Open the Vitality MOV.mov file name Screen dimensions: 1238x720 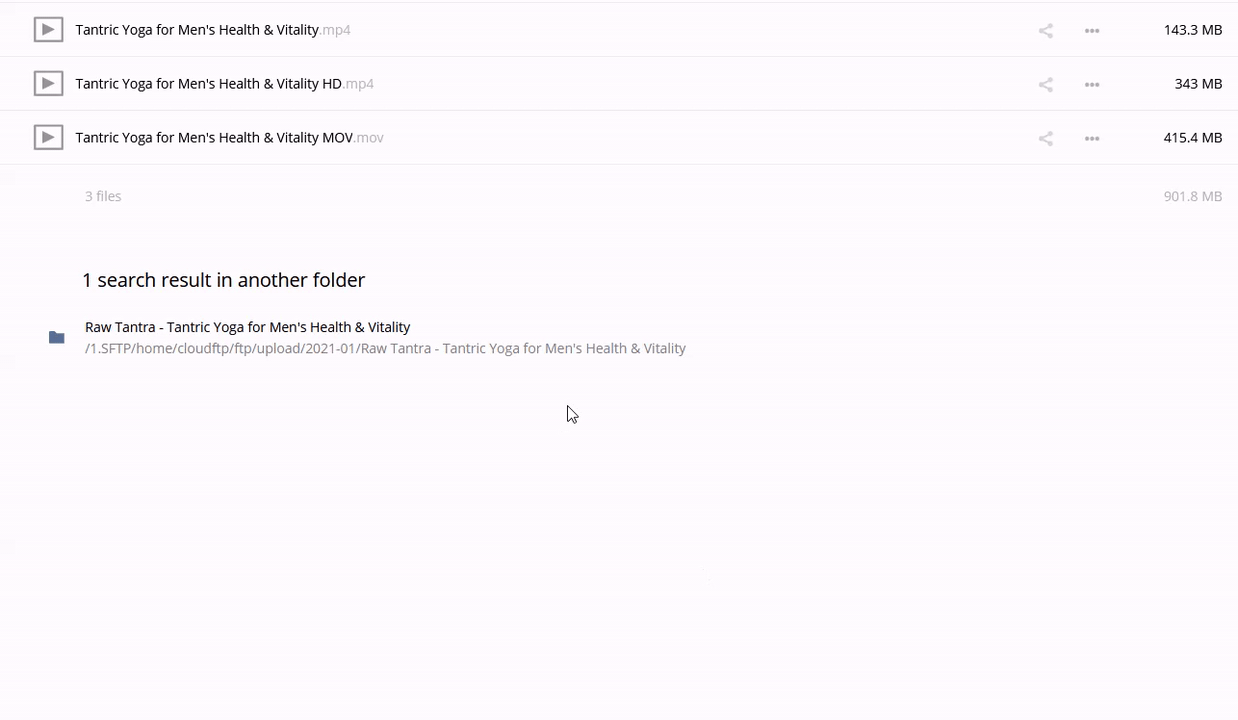point(230,138)
